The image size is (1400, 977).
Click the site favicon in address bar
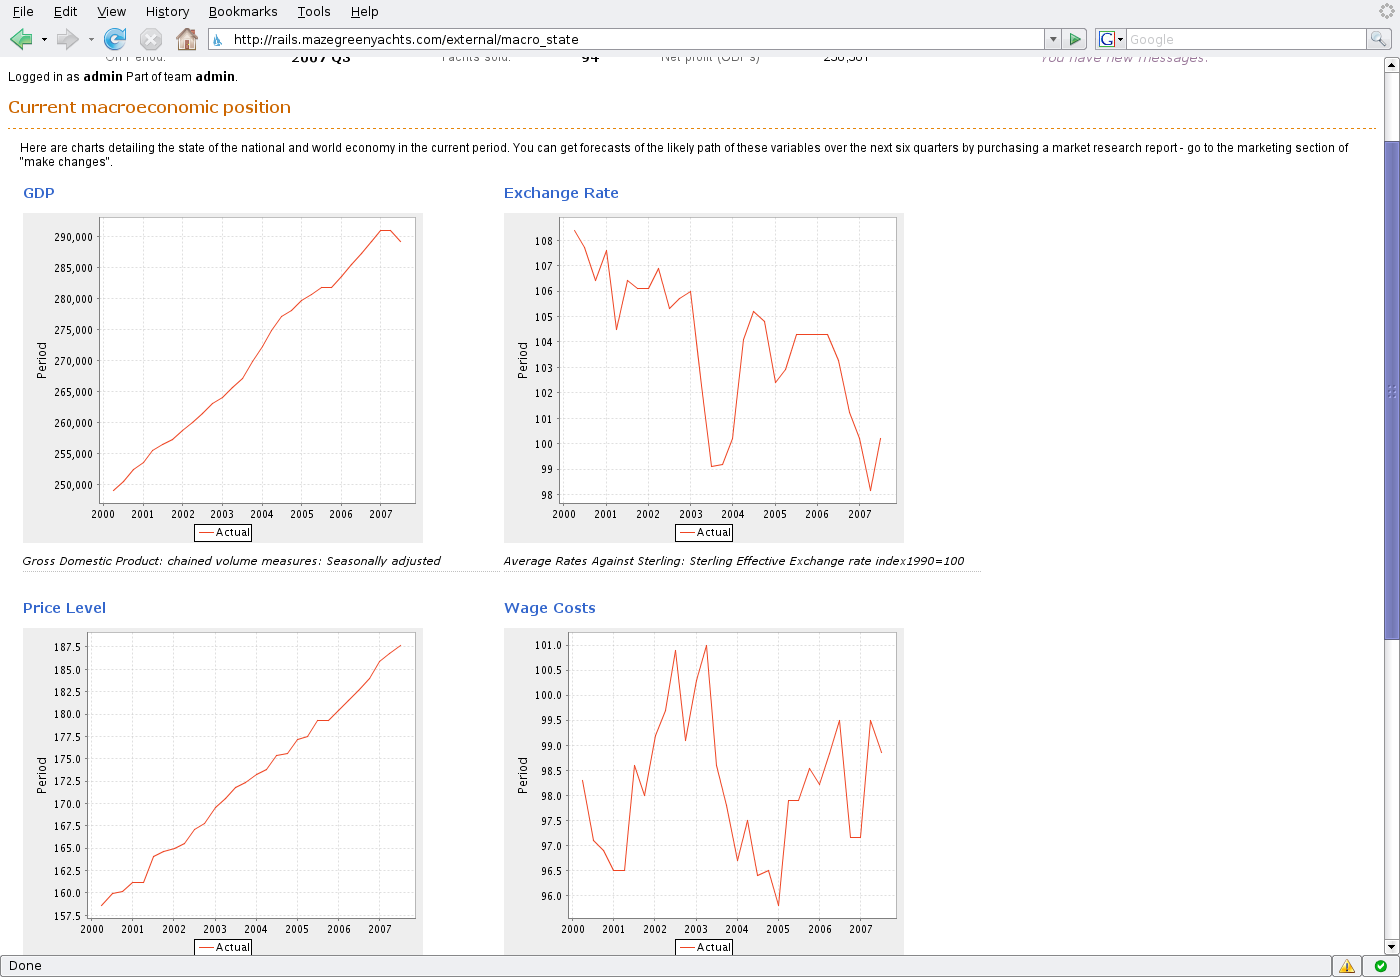tap(218, 40)
